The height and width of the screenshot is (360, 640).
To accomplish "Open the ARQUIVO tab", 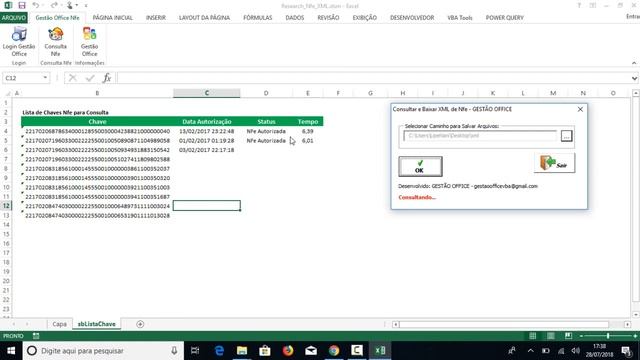I will point(14,18).
